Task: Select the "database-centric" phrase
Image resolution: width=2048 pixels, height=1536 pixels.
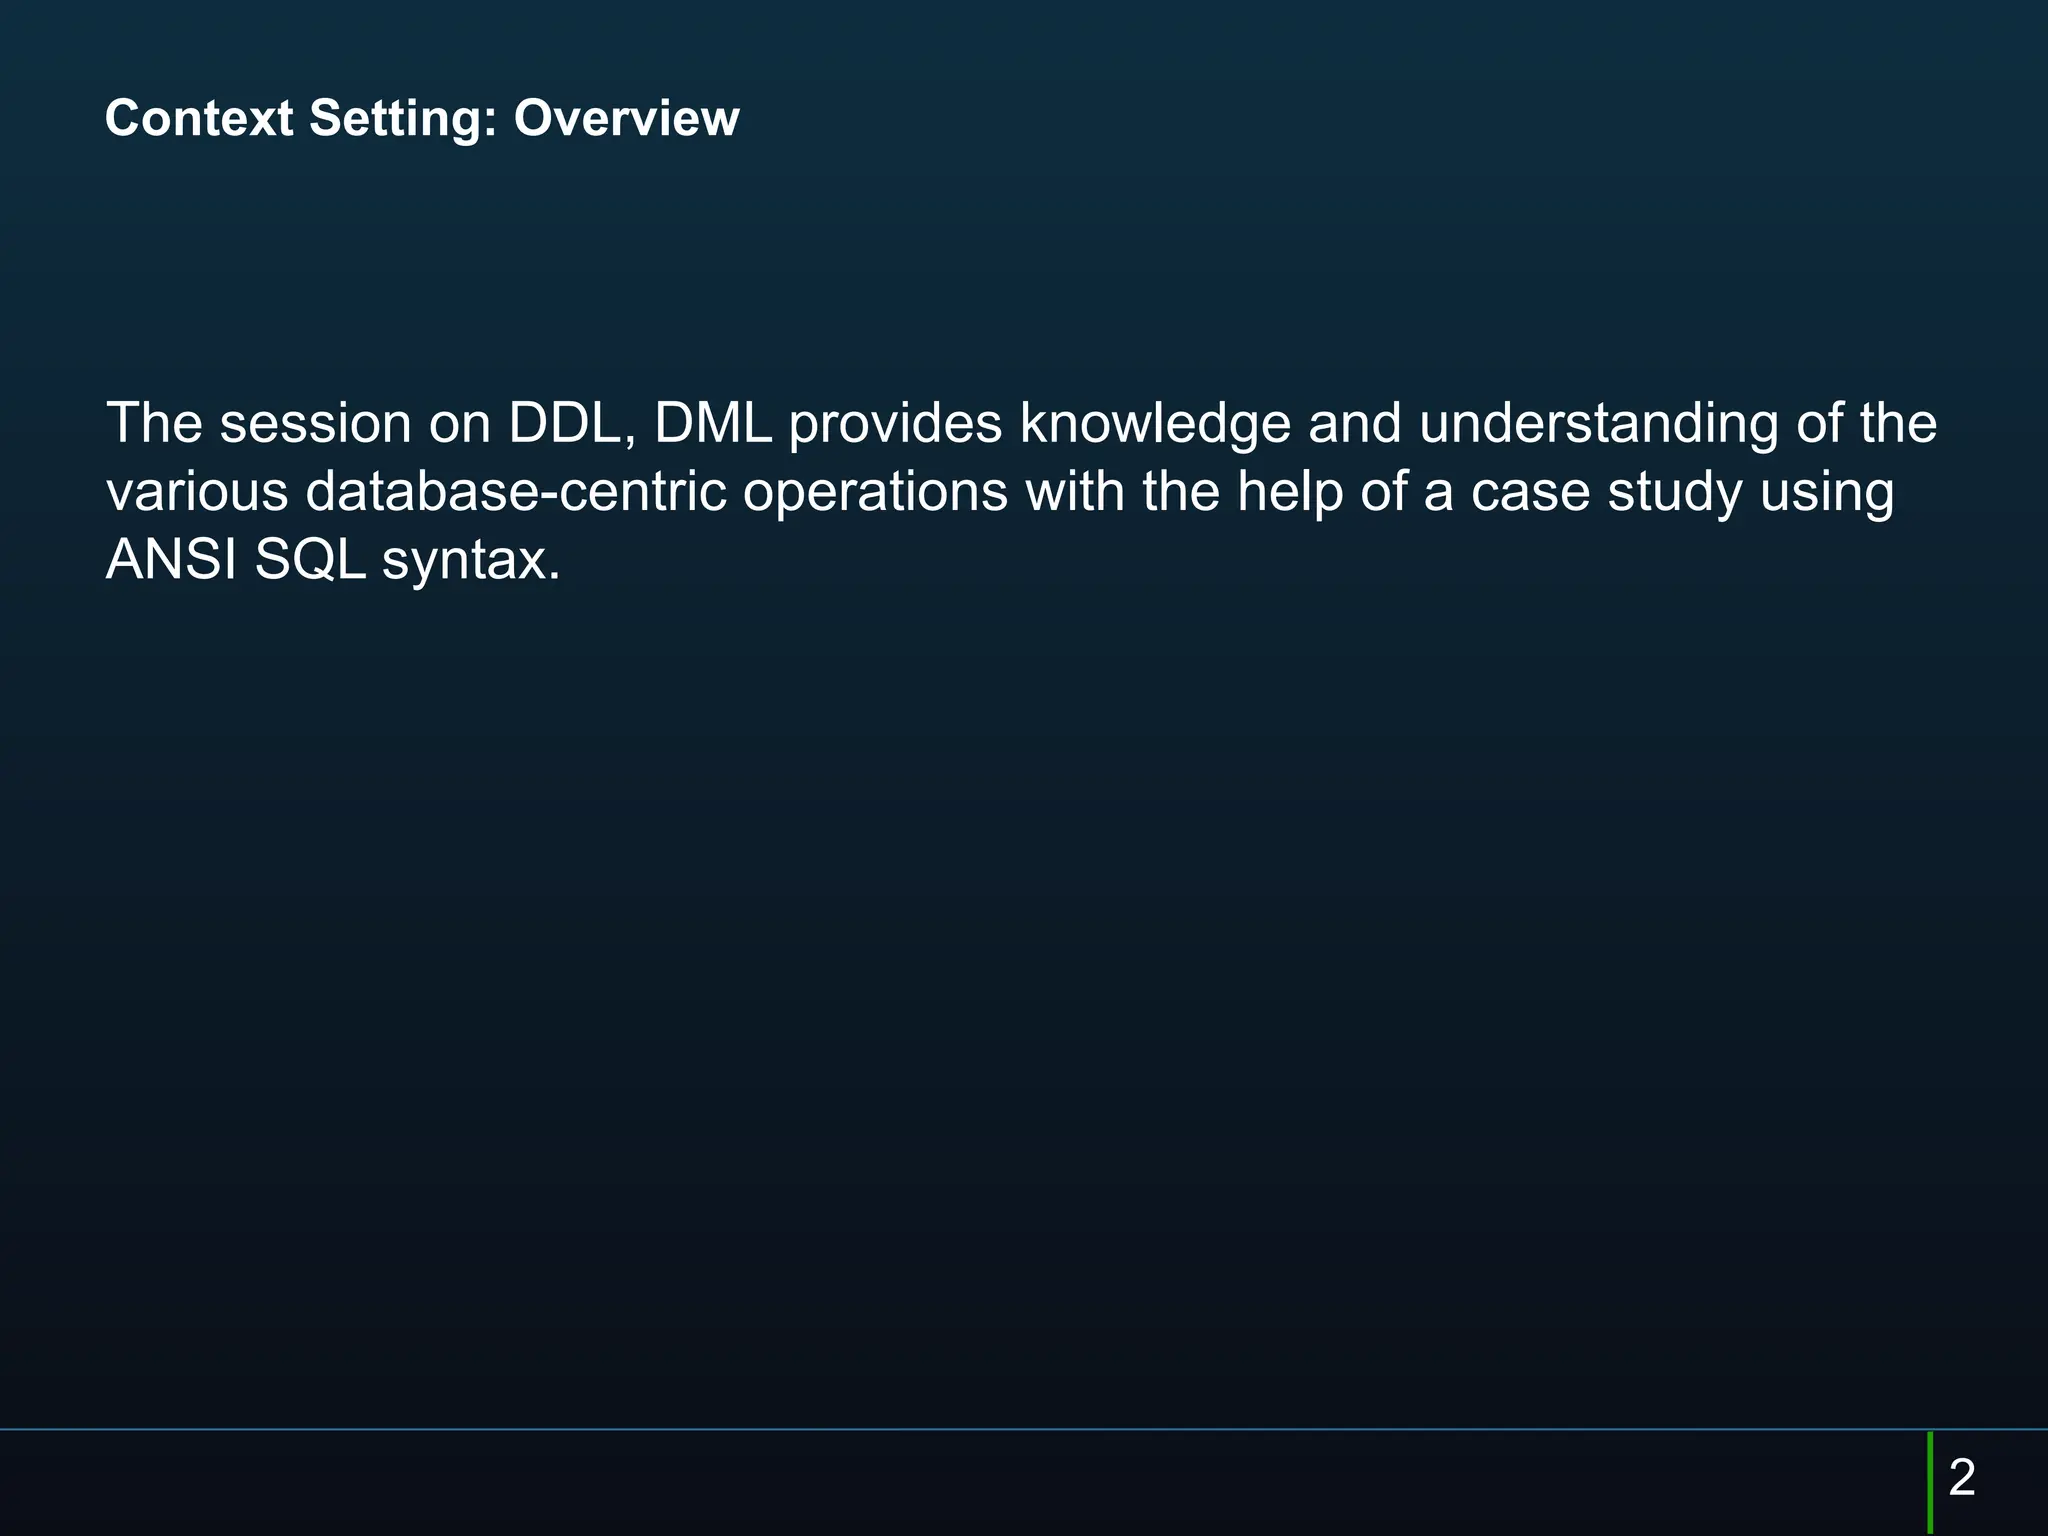Action: coord(515,491)
